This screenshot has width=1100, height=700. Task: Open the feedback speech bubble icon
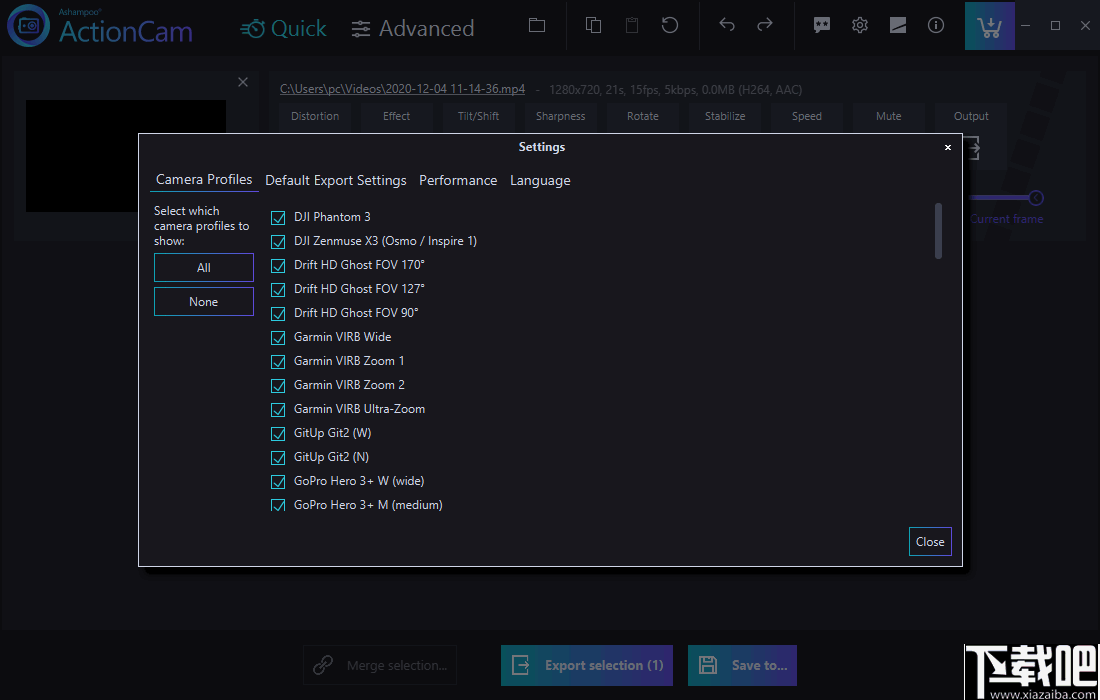pos(821,25)
